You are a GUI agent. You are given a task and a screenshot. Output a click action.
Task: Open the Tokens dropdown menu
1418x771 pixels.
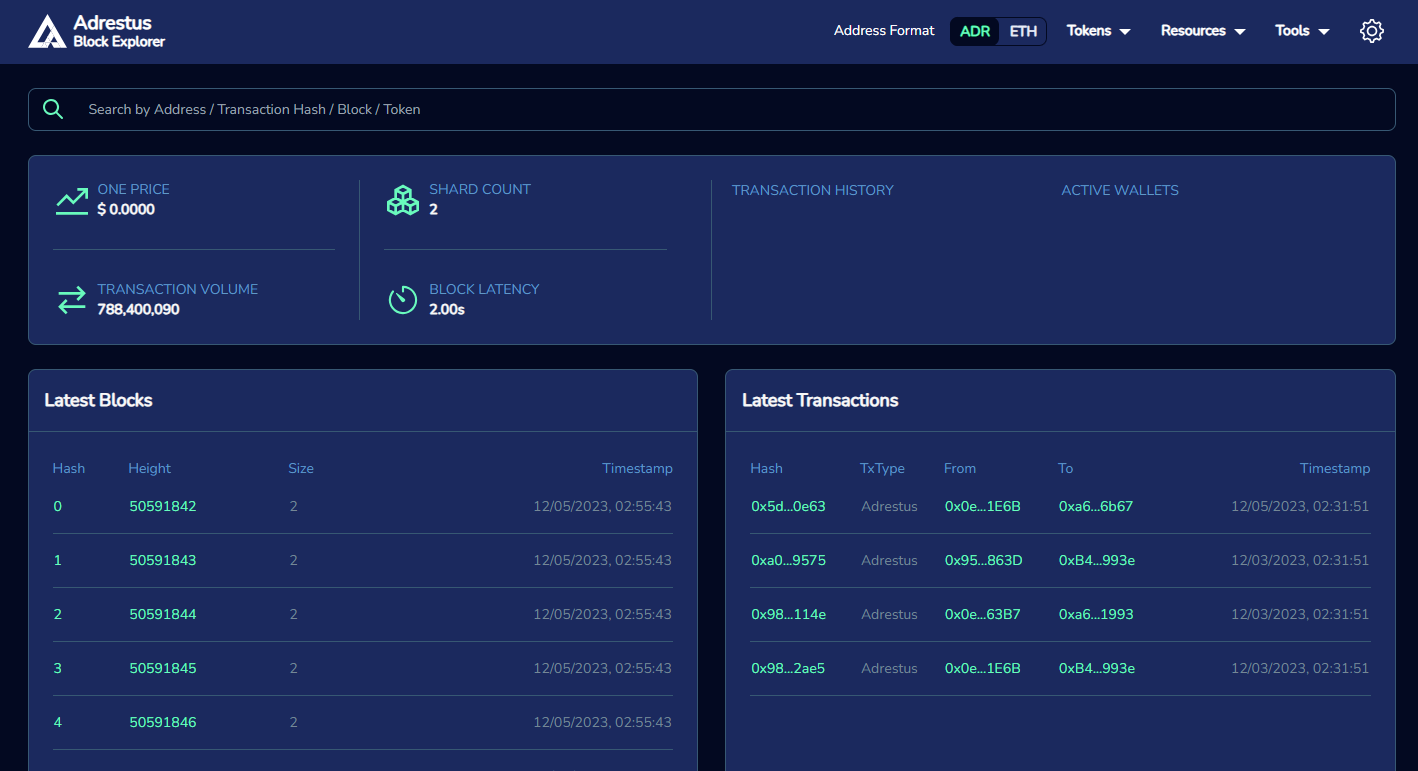coord(1098,31)
